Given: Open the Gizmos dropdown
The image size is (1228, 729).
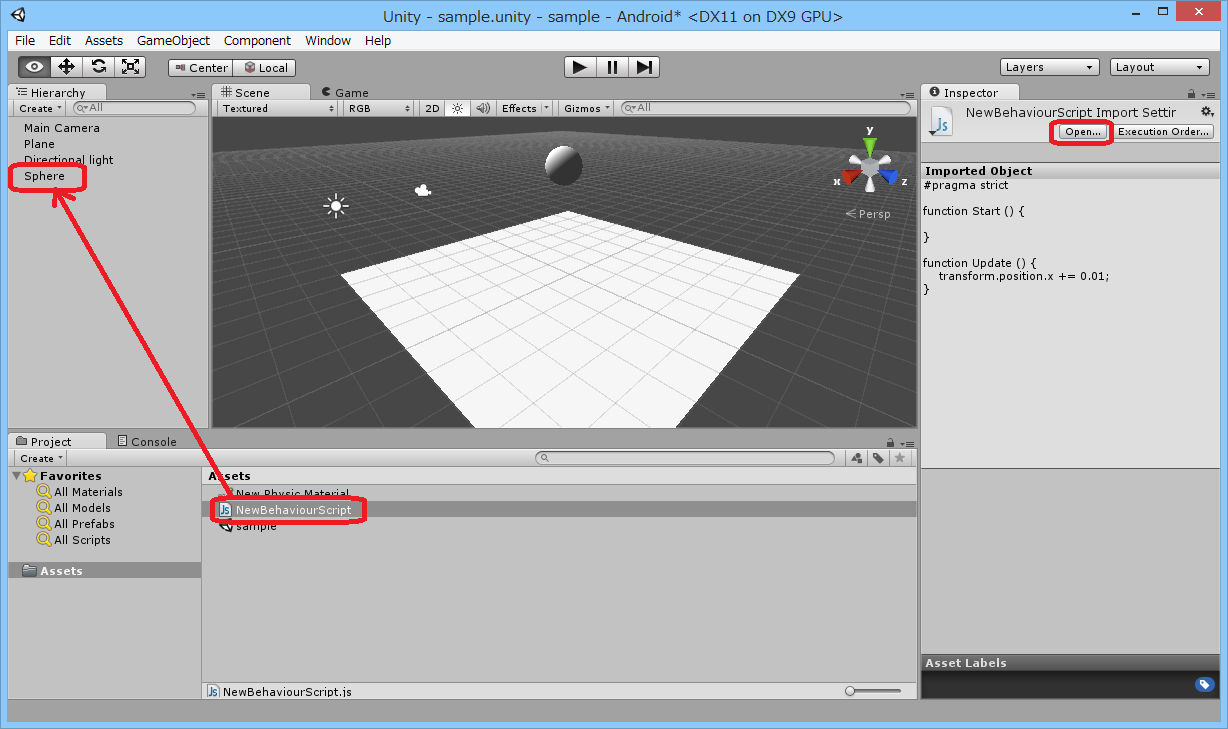Looking at the screenshot, I should click(x=586, y=108).
